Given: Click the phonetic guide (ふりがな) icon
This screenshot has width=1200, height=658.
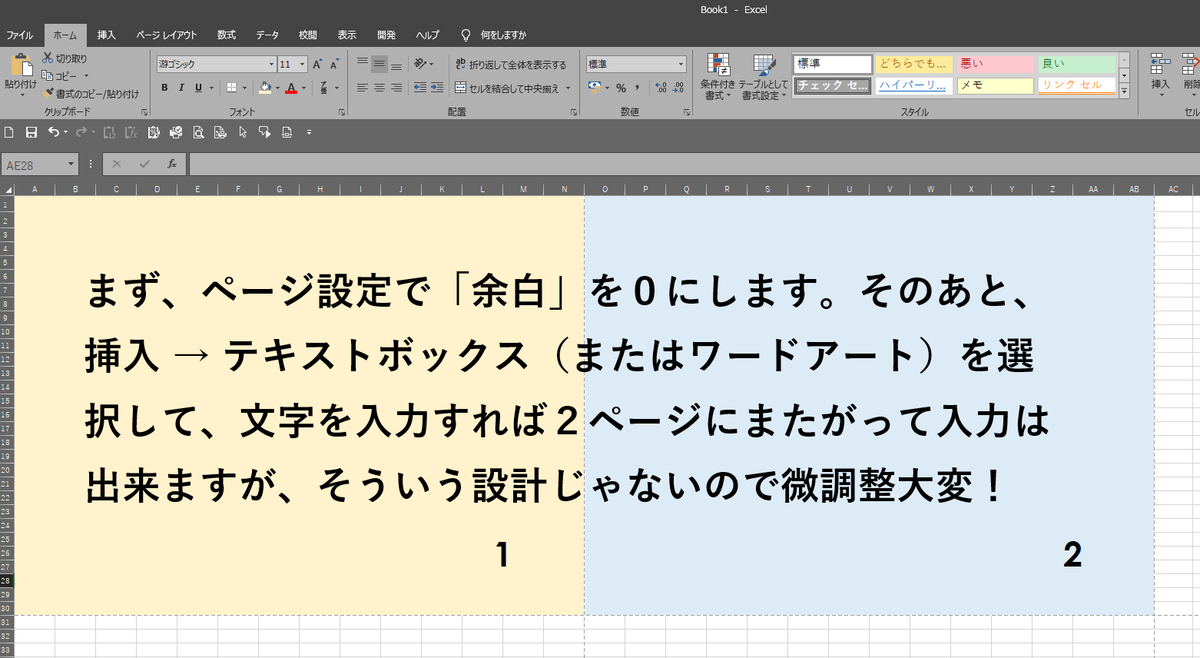Looking at the screenshot, I should point(324,87).
